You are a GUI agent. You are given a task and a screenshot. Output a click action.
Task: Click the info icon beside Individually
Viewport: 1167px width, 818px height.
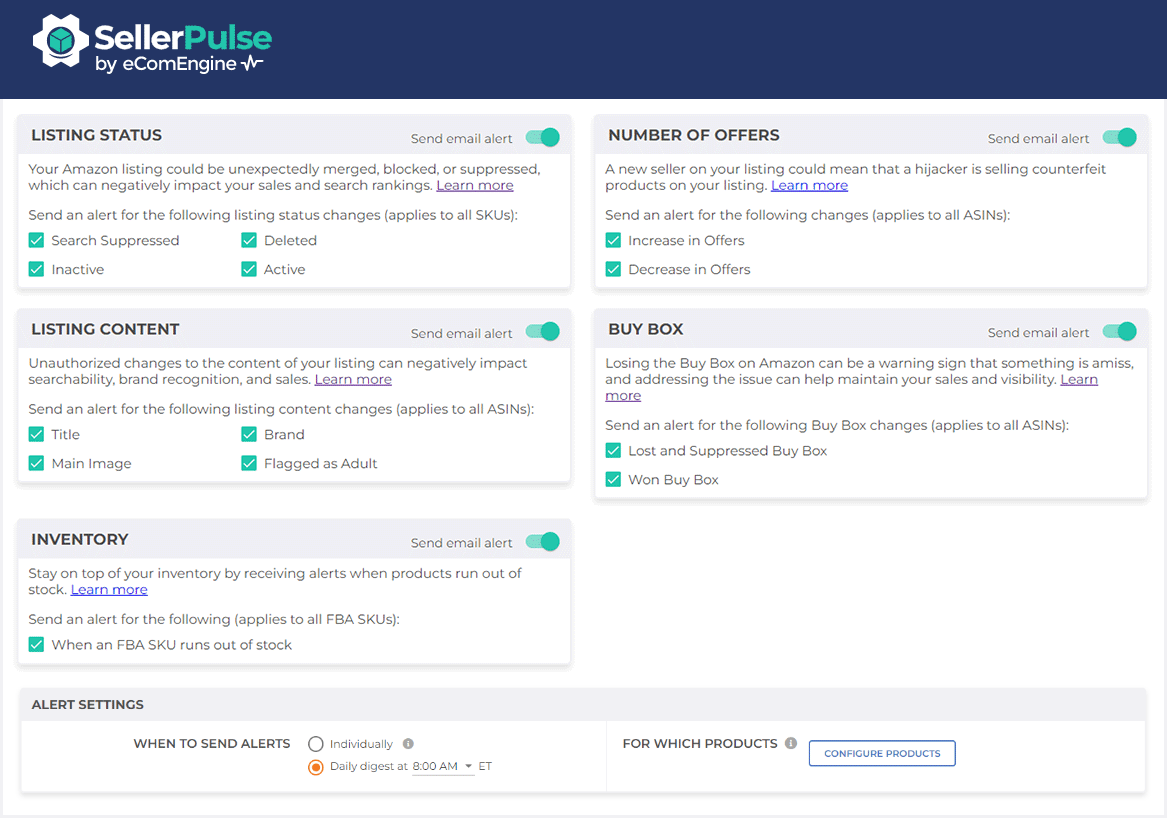(x=410, y=743)
